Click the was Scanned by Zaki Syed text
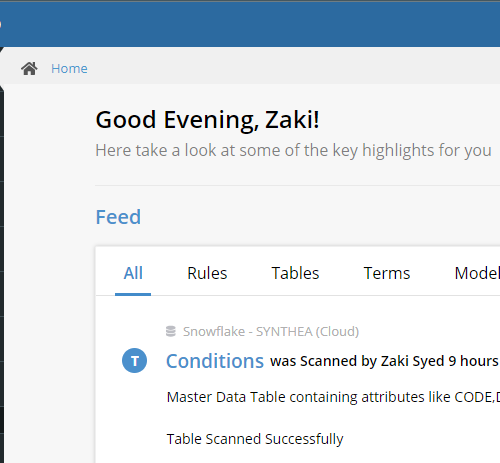The width and height of the screenshot is (500, 463). click(357, 361)
